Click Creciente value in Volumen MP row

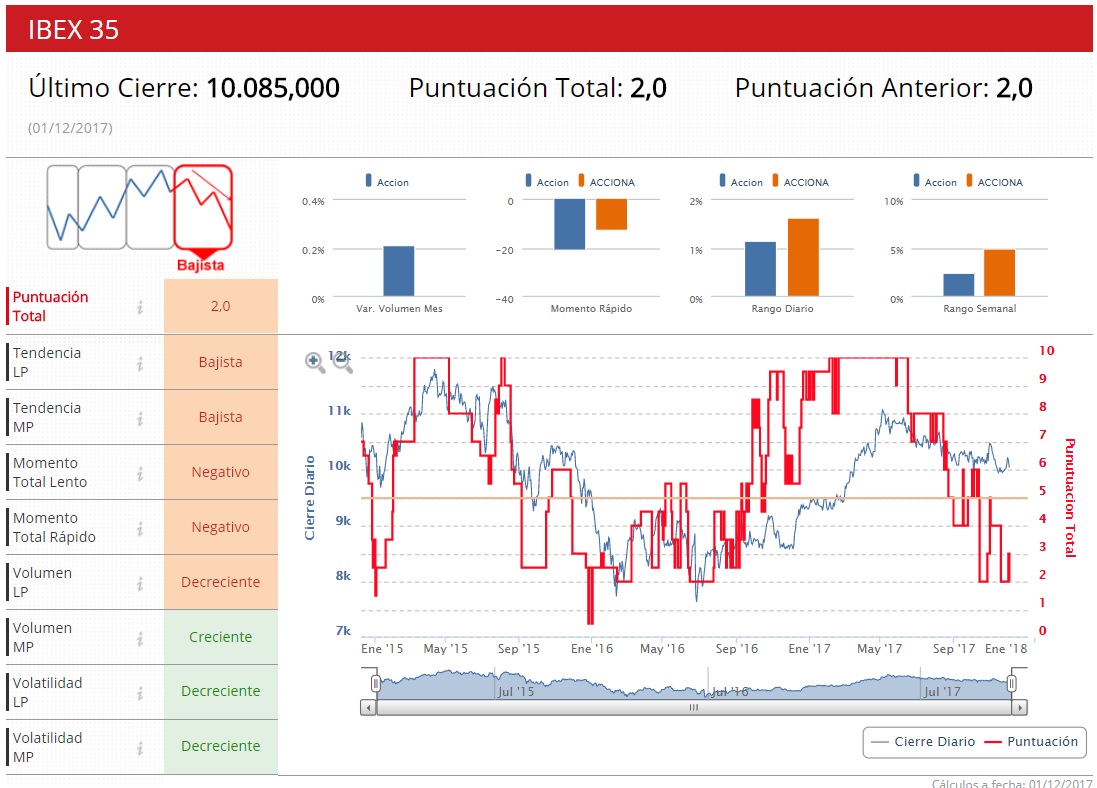(x=220, y=637)
